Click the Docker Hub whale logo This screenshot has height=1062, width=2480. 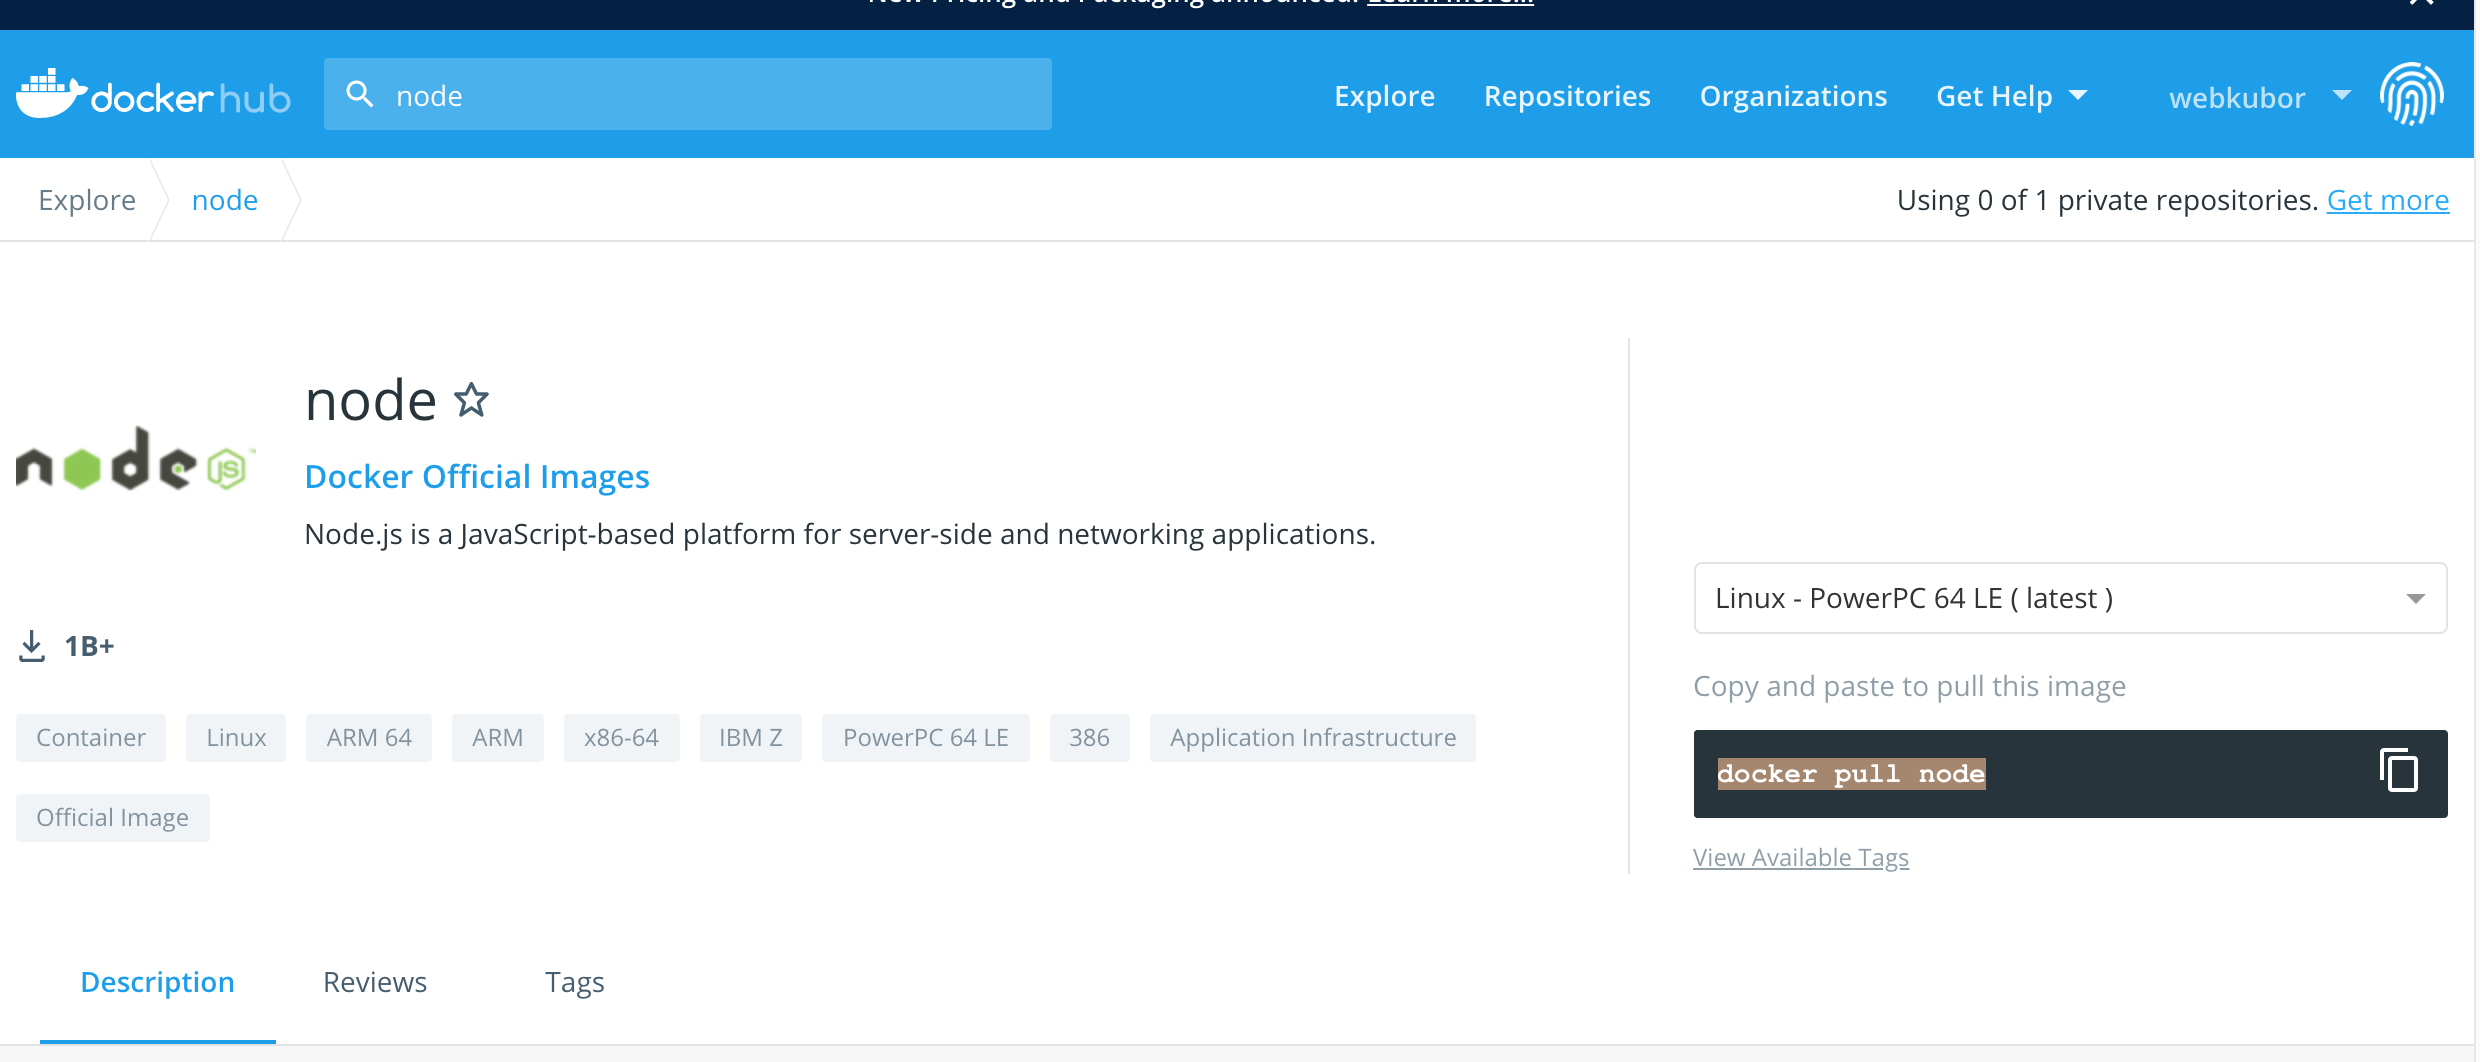click(153, 95)
